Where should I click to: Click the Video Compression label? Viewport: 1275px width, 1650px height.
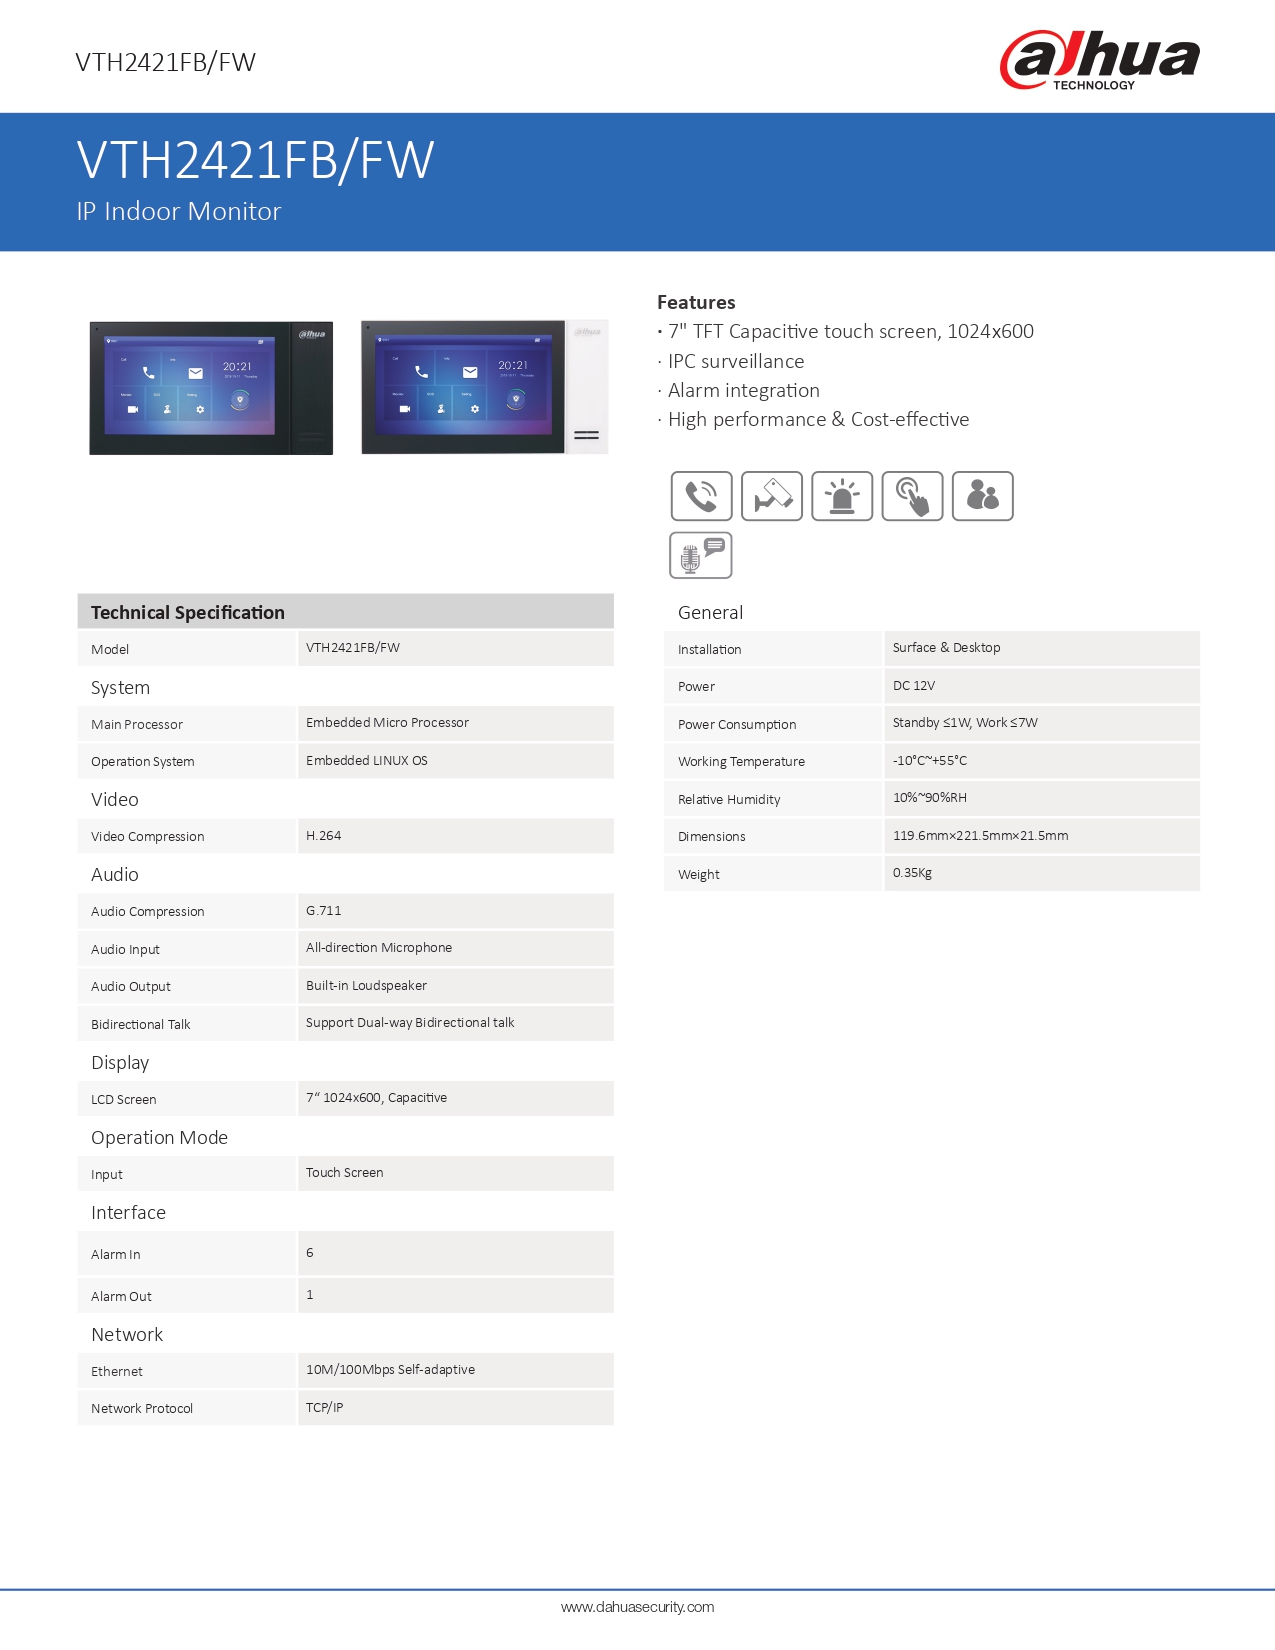coord(147,836)
